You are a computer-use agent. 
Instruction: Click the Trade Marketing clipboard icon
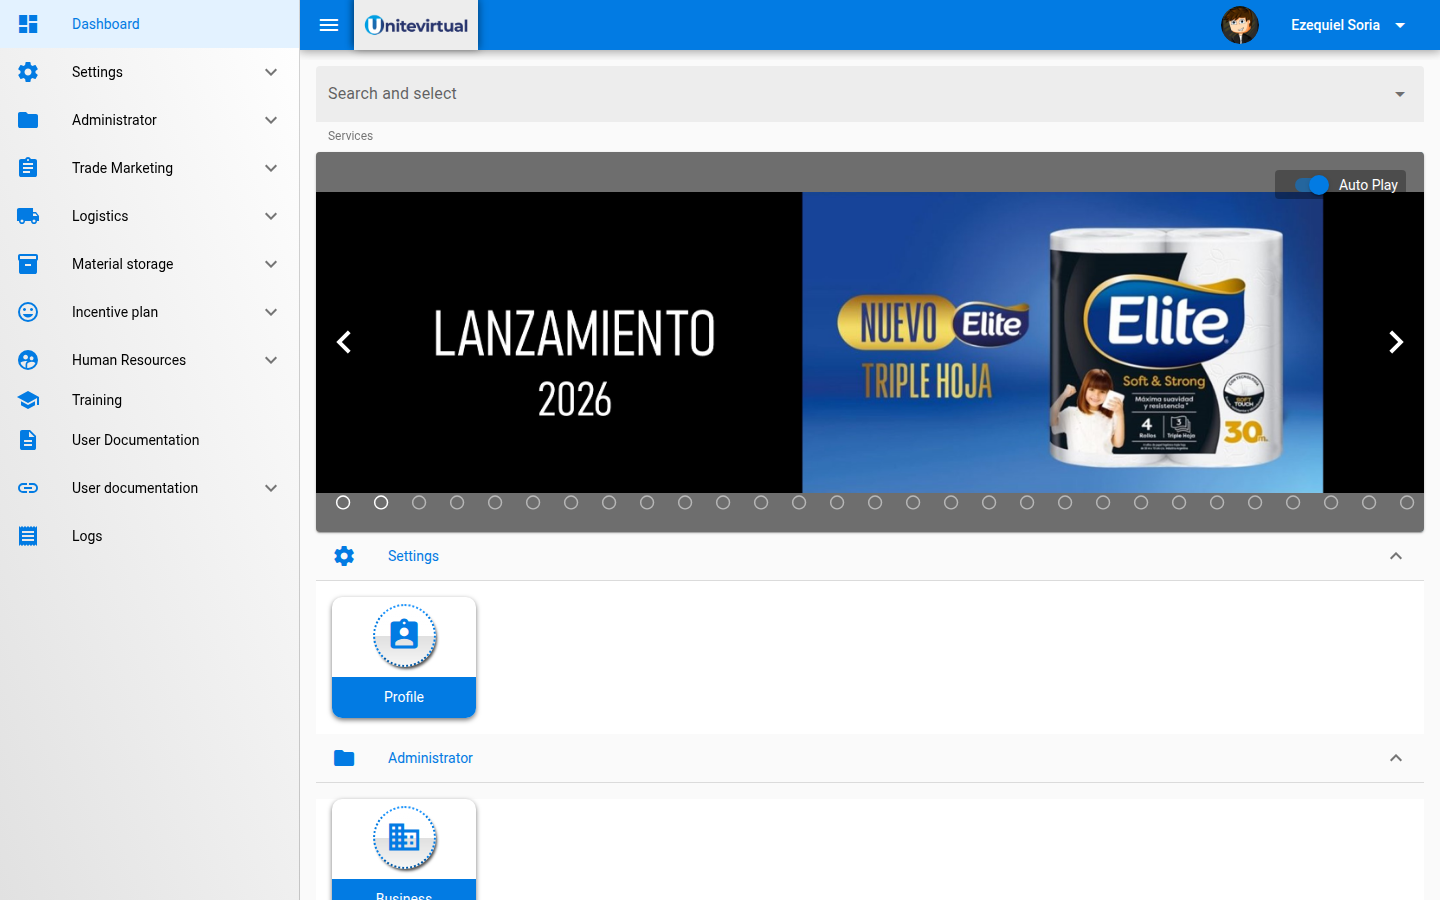[x=28, y=168]
